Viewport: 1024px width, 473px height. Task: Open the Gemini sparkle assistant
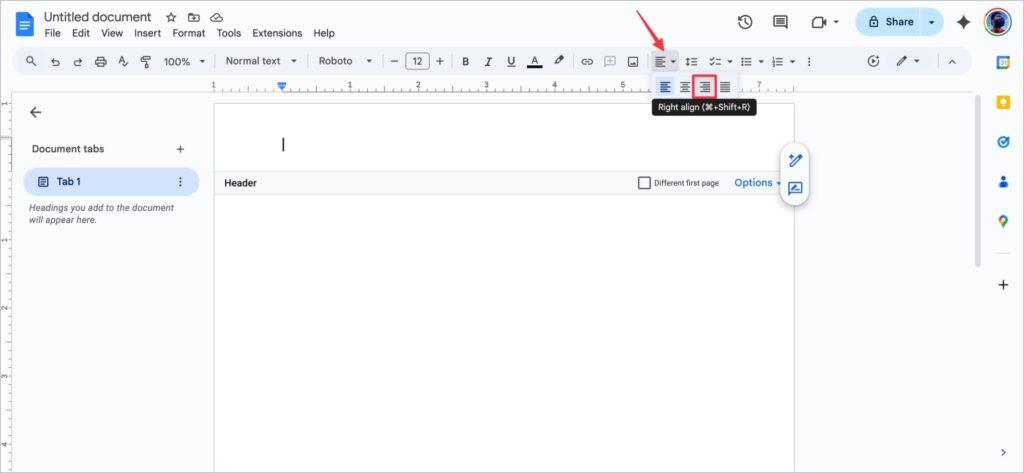963,22
